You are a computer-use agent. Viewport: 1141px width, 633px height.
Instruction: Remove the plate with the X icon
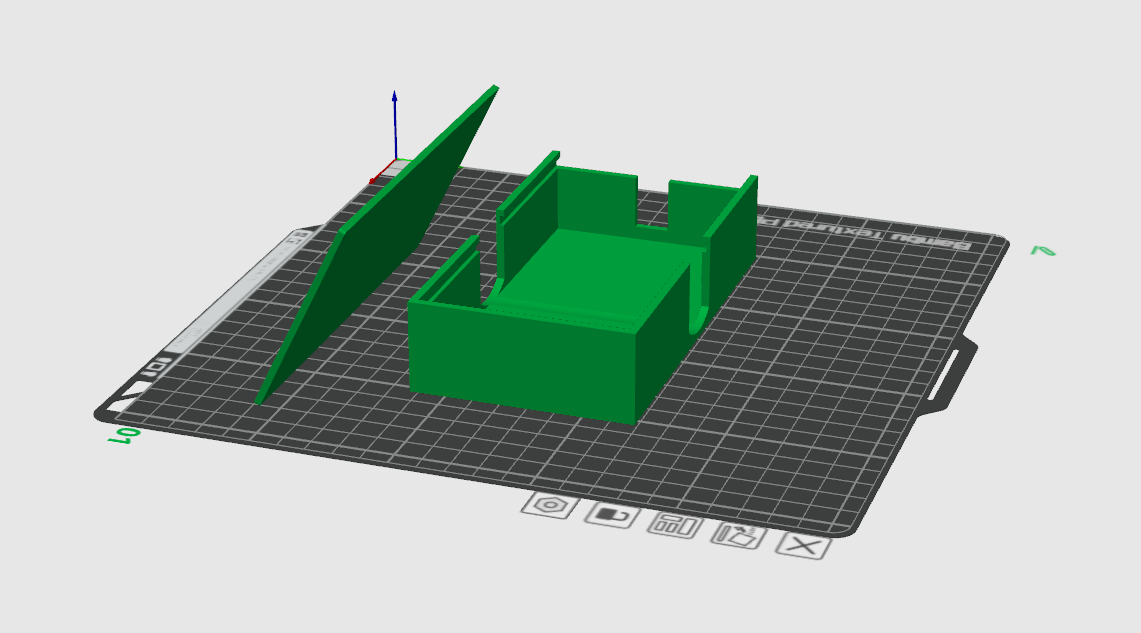[x=803, y=546]
